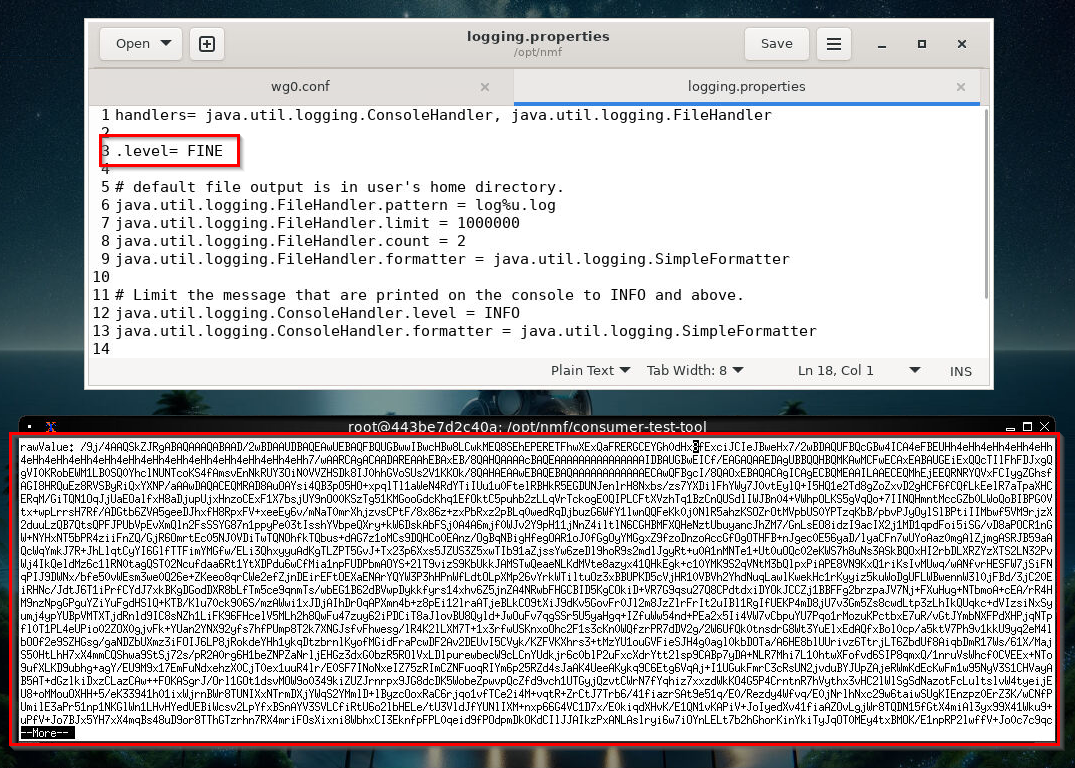Close the terminal window
Screen dimensions: 1075x768
click(1045, 427)
